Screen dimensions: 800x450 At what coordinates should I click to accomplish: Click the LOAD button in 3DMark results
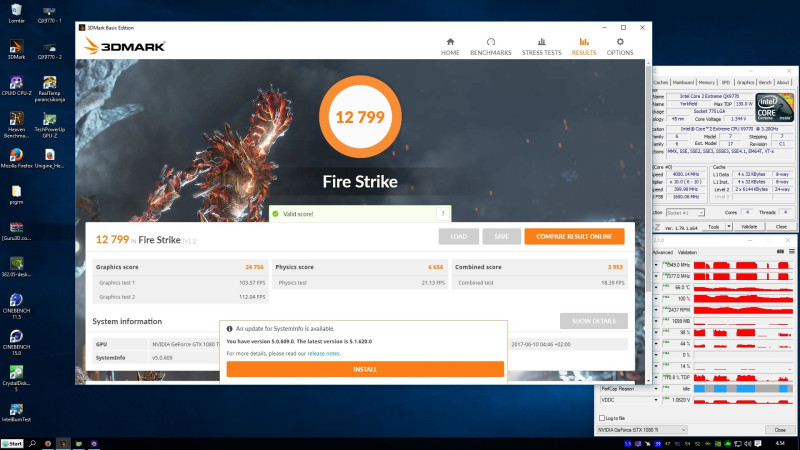[459, 236]
